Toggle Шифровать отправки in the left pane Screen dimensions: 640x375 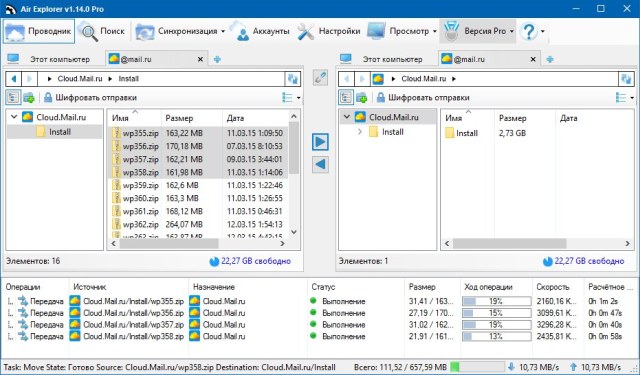90,98
